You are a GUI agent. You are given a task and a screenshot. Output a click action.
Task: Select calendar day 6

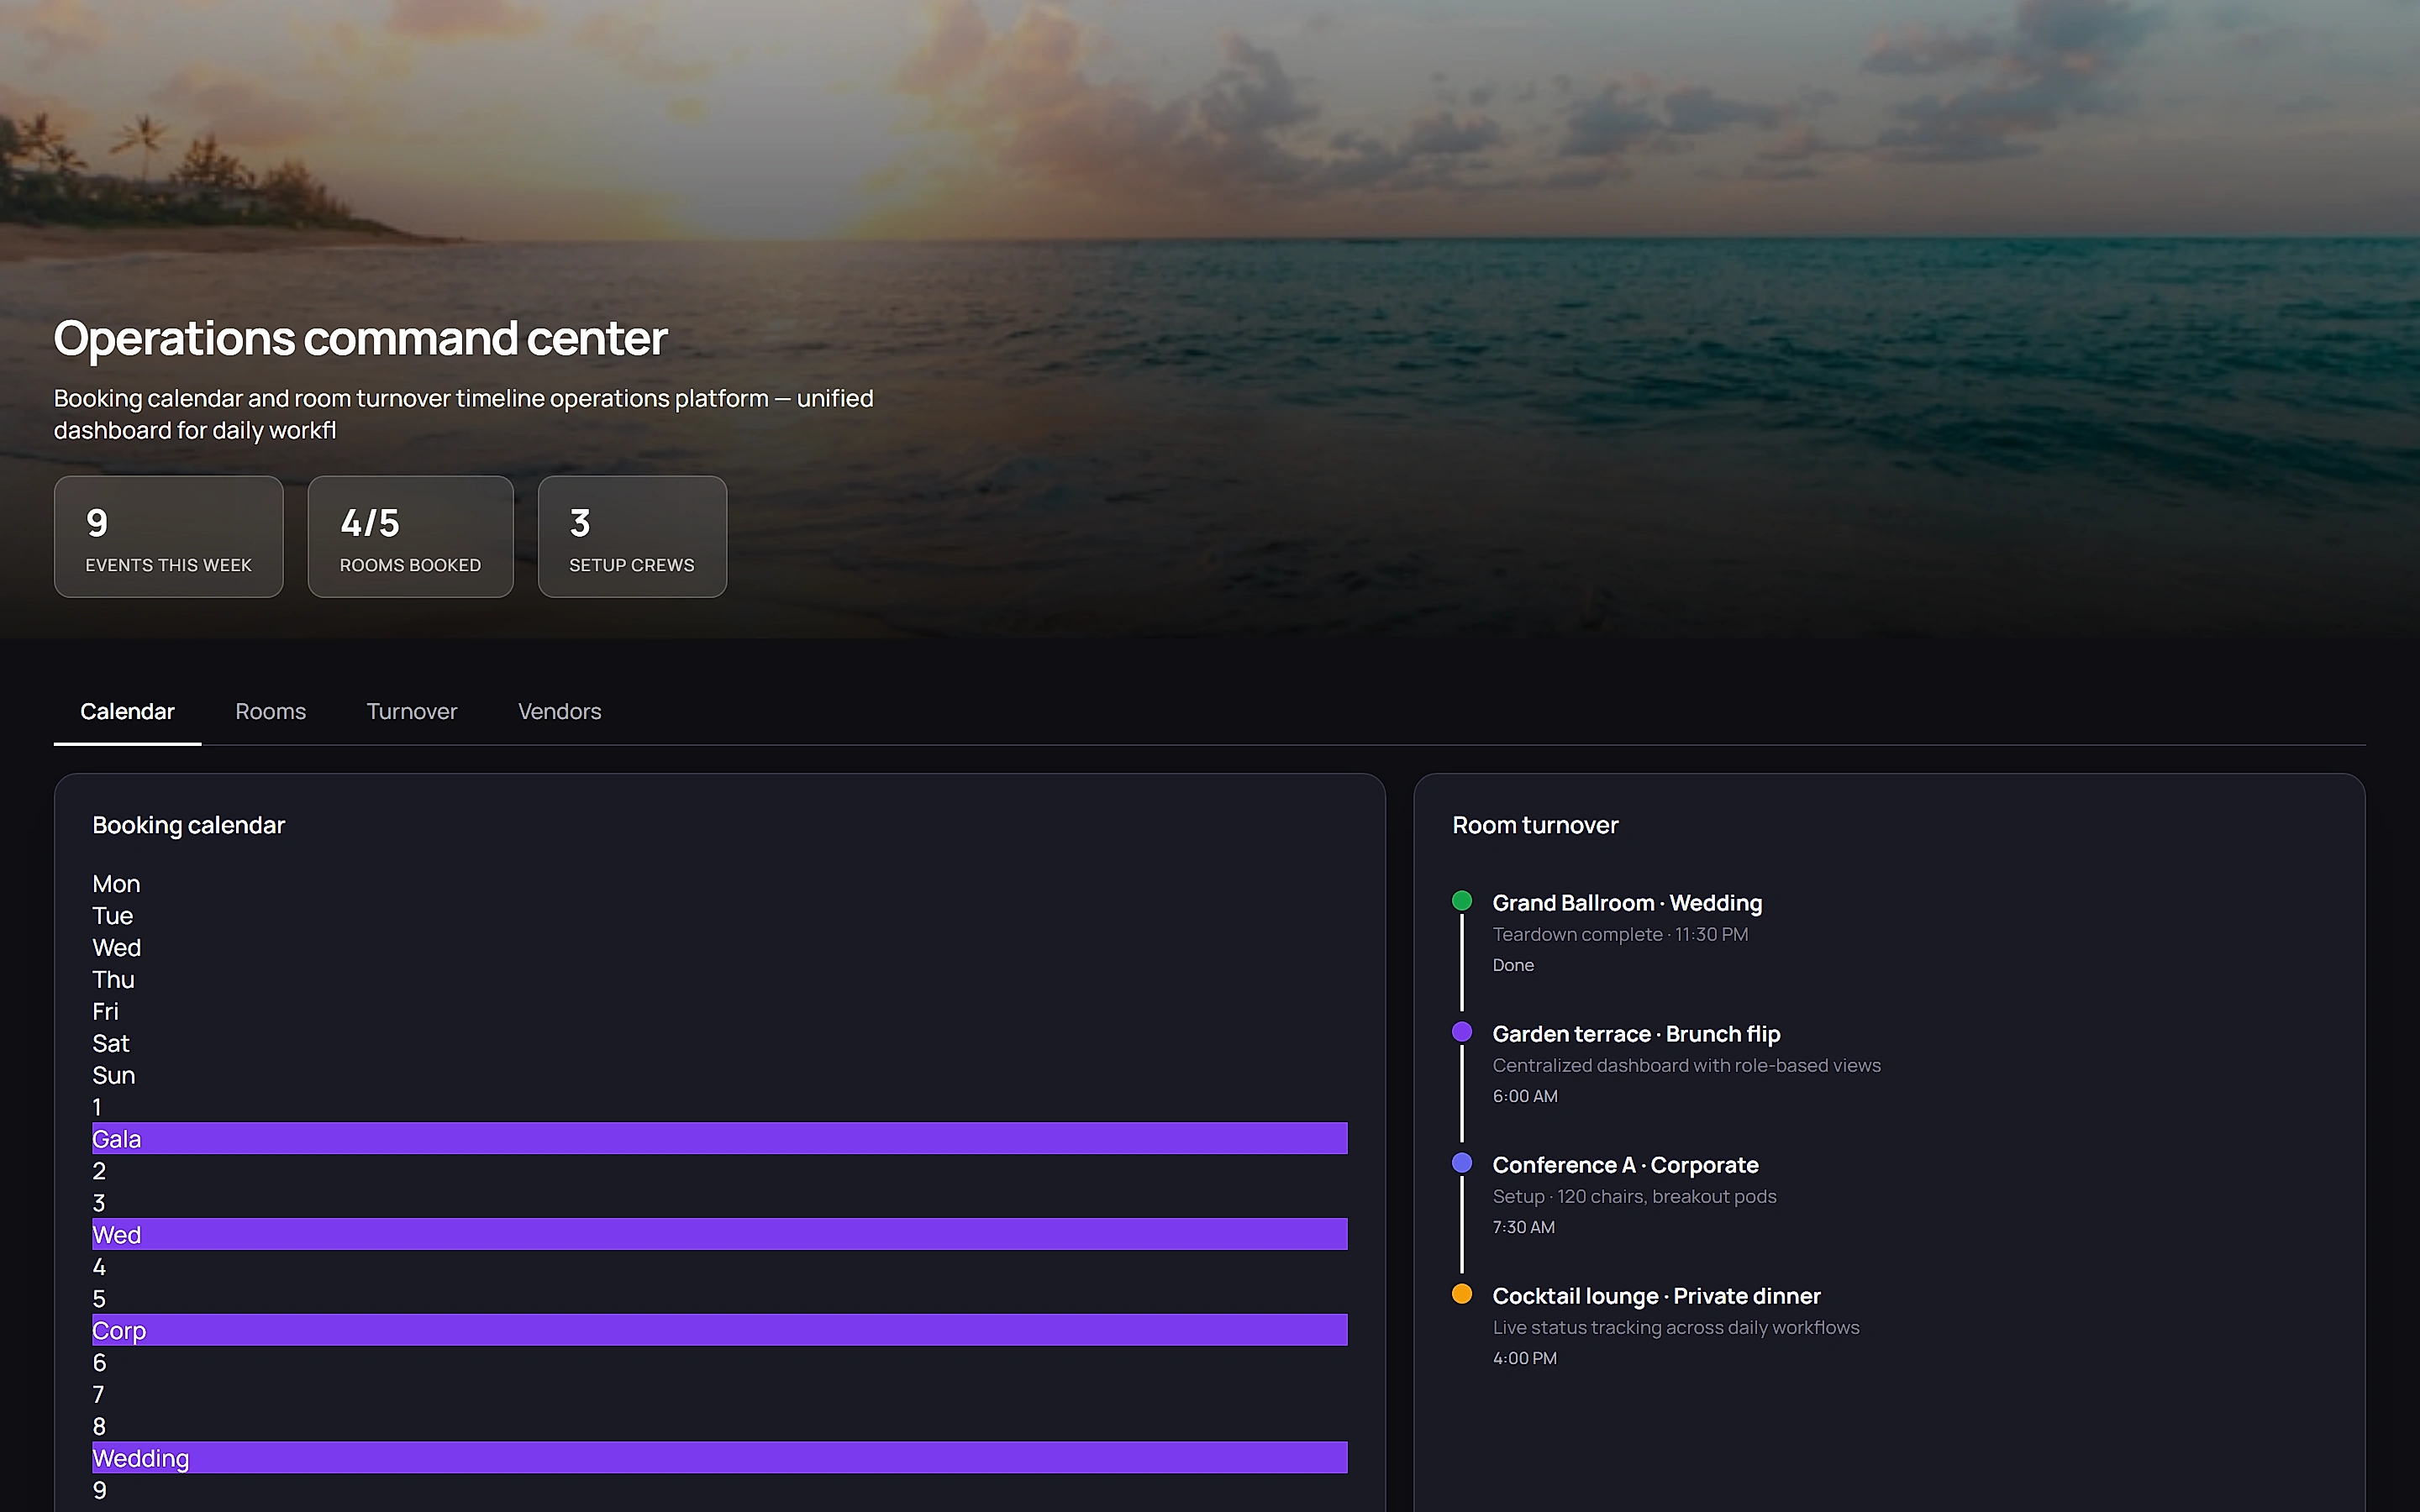99,1363
